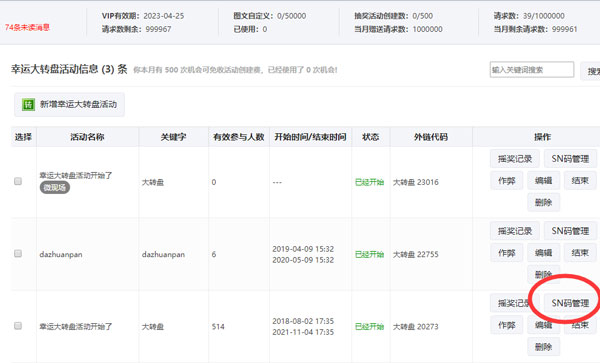The height and width of the screenshot is (363, 600).
Task: Click the VIP有效期 2023-04-25 text
Action: (x=143, y=16)
